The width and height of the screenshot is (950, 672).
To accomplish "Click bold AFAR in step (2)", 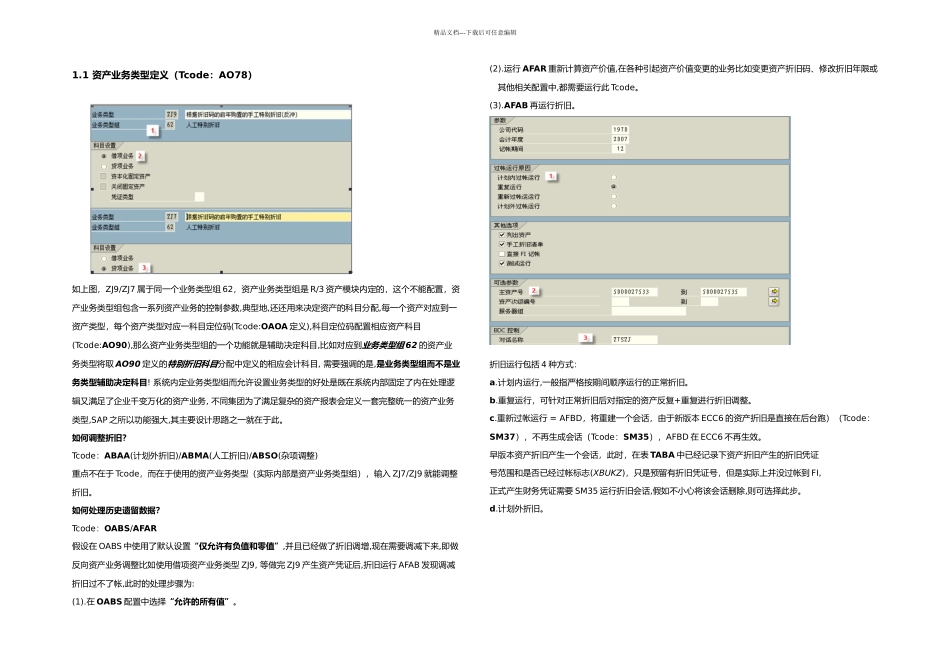I will 534,68.
